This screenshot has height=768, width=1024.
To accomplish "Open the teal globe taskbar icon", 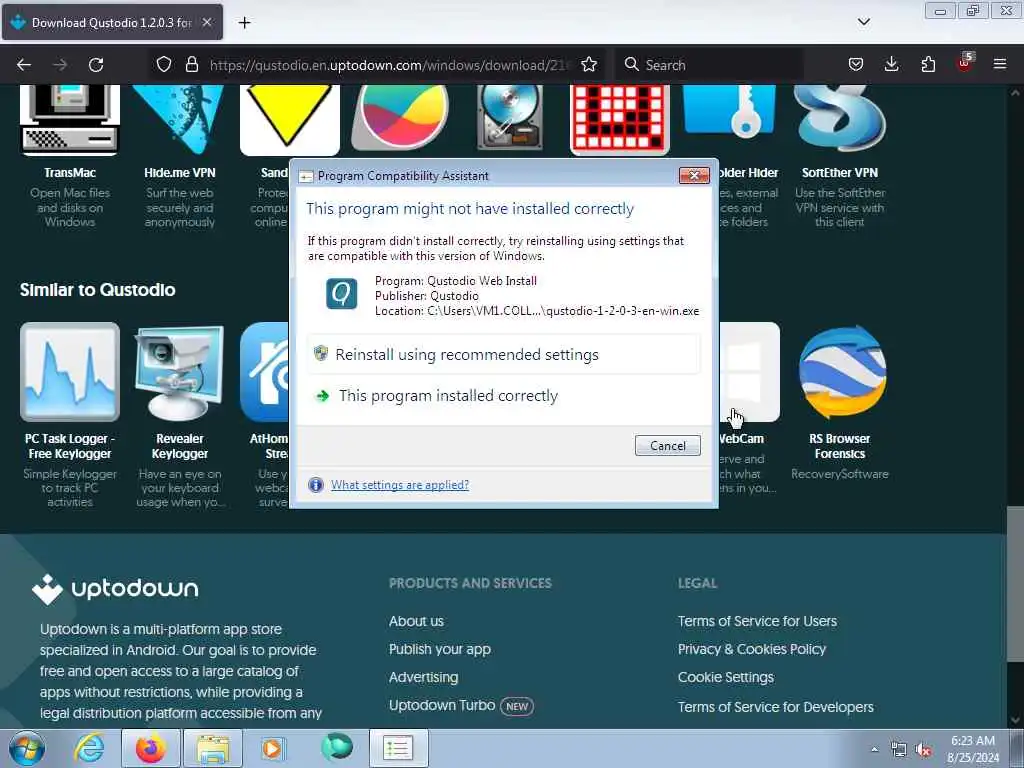I will pos(336,747).
